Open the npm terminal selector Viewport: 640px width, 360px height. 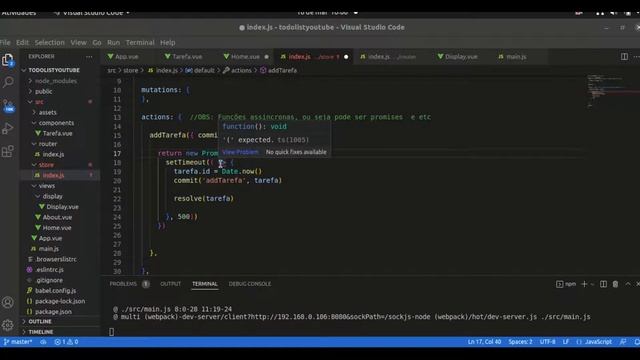click(566, 284)
